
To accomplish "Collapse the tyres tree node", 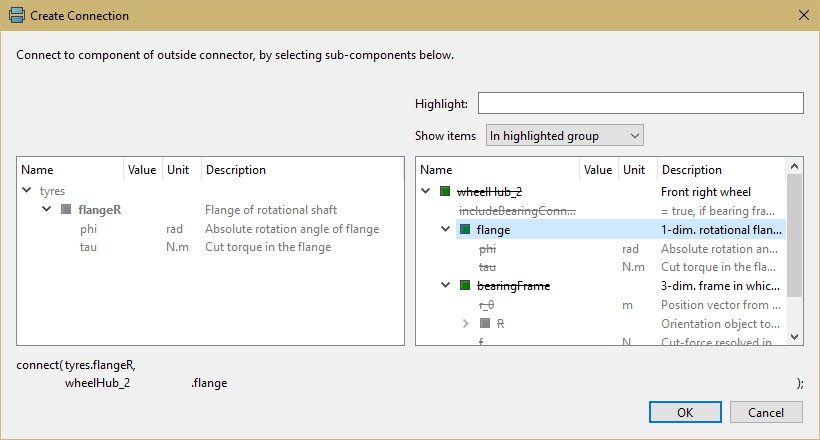I will 26,191.
